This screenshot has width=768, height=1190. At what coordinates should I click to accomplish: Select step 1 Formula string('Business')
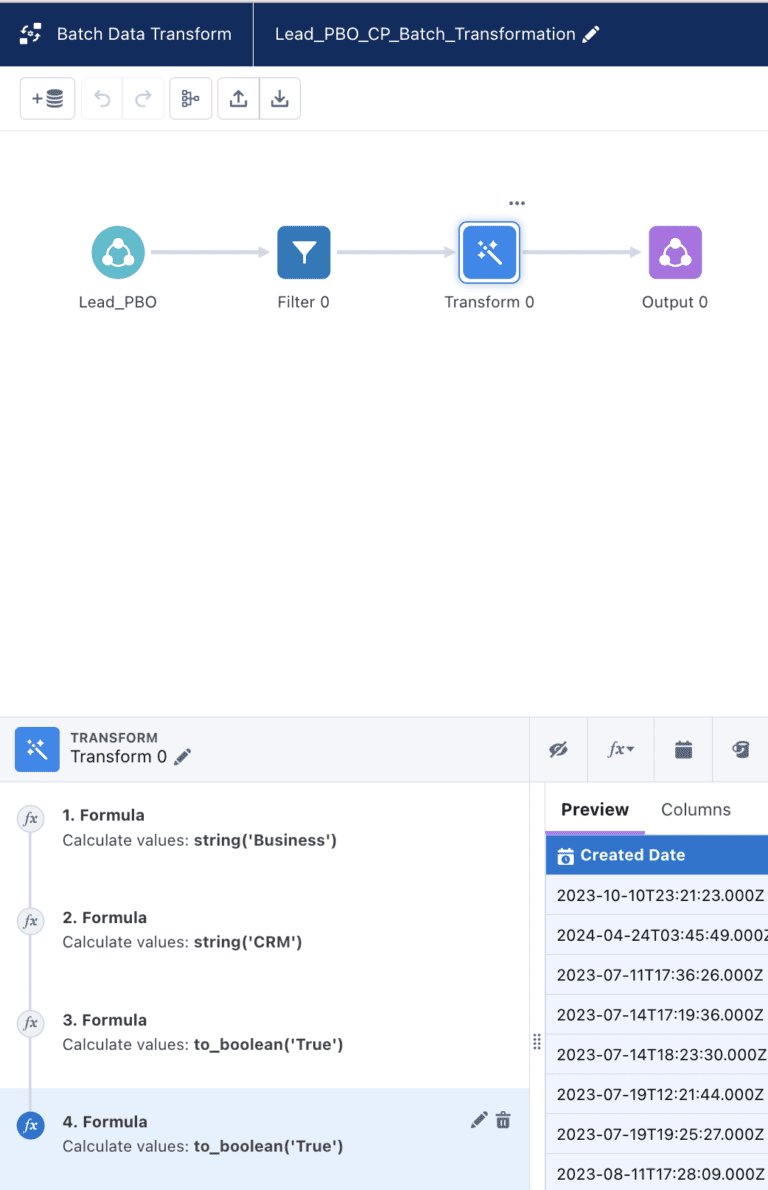click(x=264, y=828)
